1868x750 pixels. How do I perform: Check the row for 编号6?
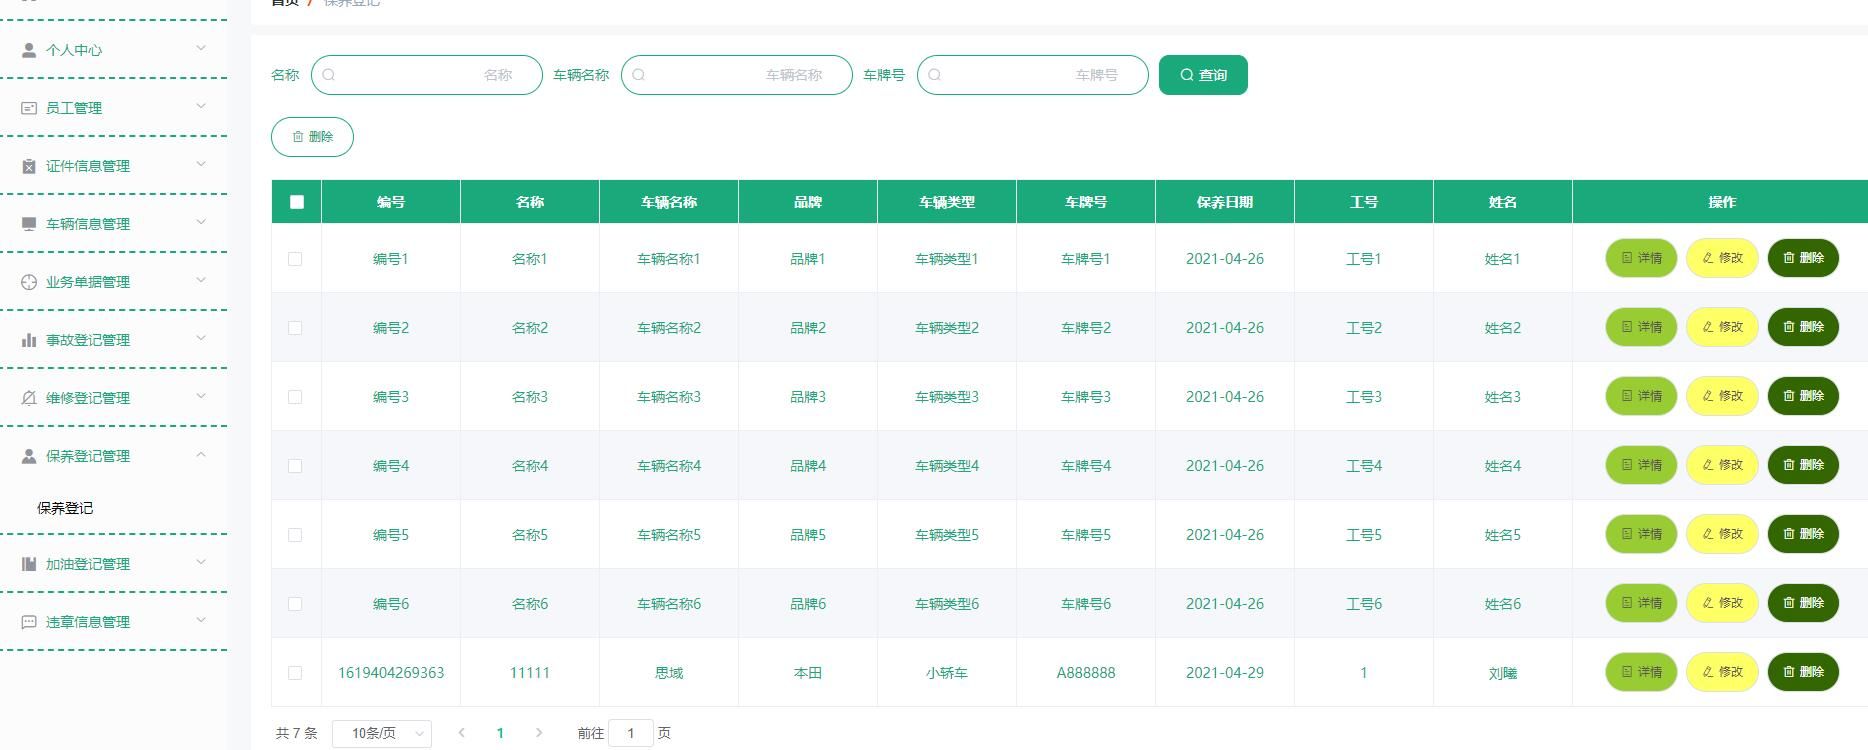click(x=295, y=604)
